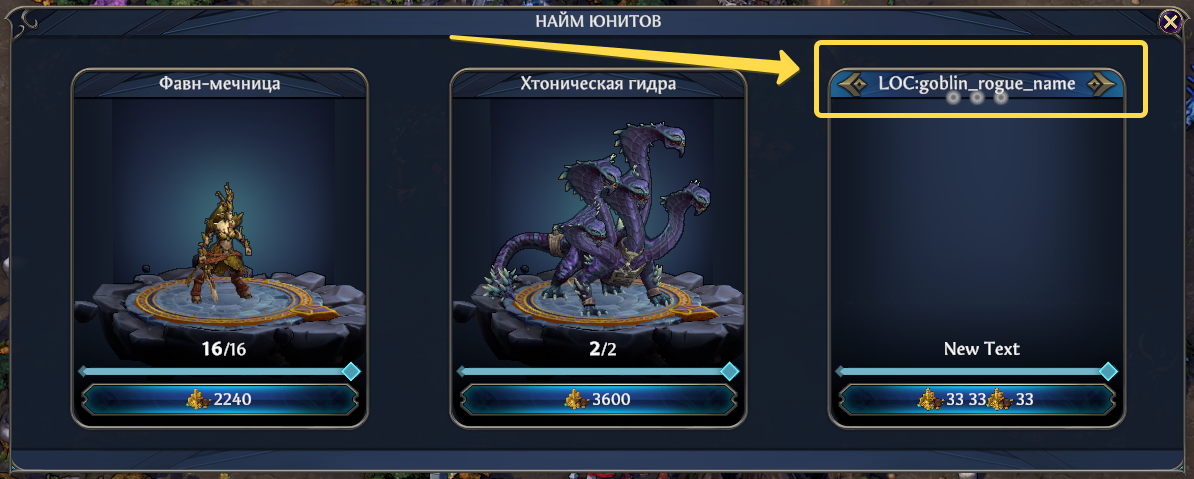
Task: Click the diamond slider handle for Хтоническая гидра
Action: [729, 372]
